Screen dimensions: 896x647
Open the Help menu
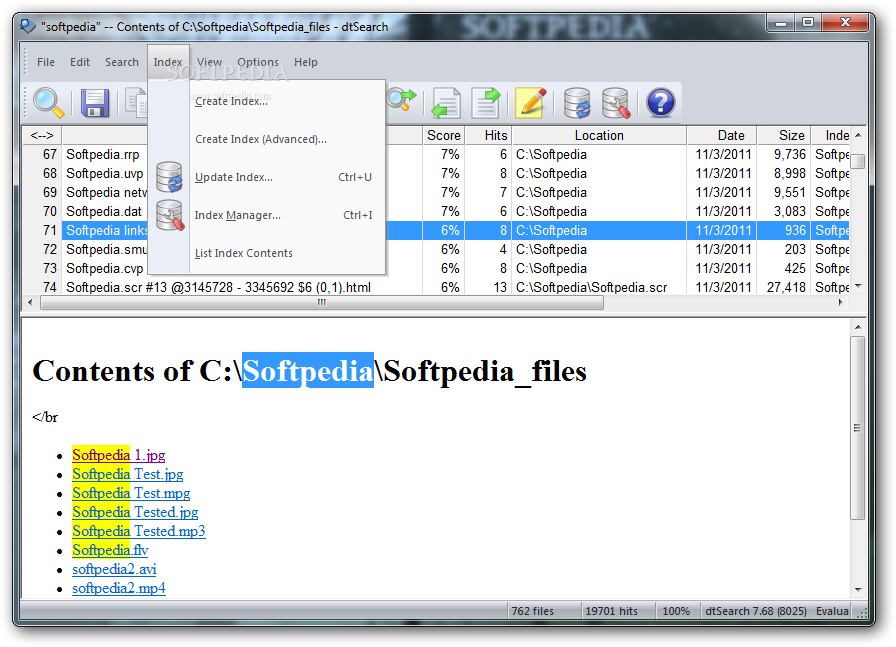[306, 62]
